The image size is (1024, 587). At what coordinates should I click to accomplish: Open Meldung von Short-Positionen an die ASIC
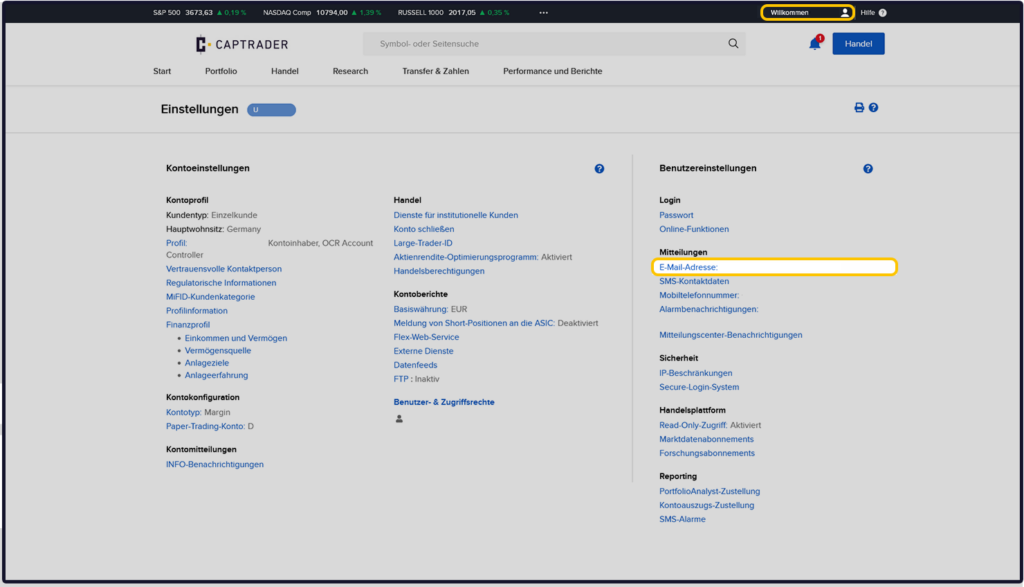(474, 323)
